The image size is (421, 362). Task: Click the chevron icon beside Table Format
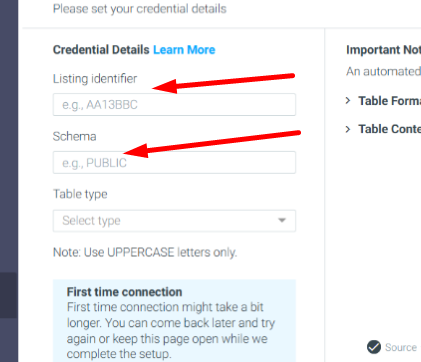(x=348, y=101)
